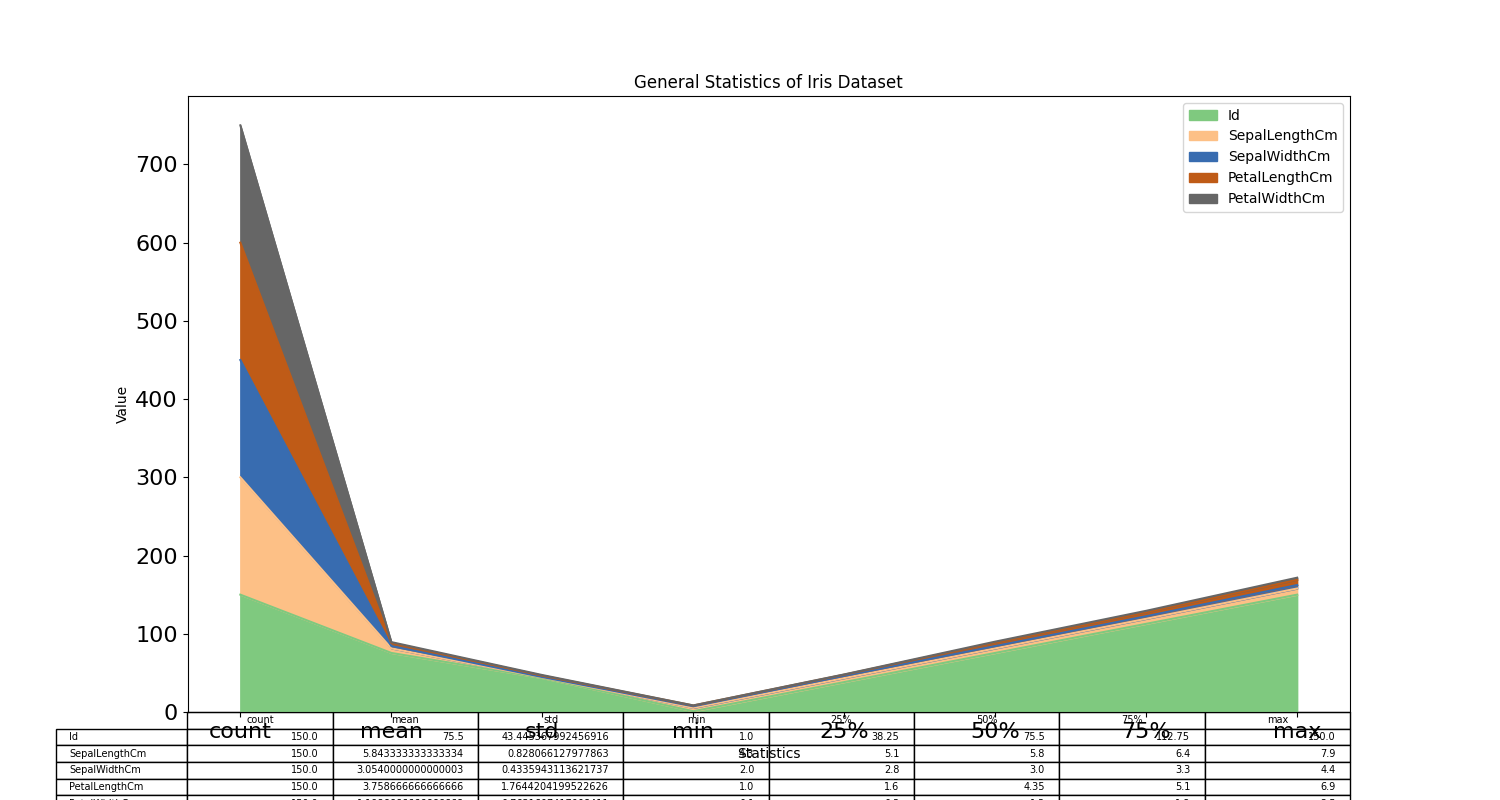The height and width of the screenshot is (800, 1500).
Task: Click table cell 0.4335943113621737
Action: (x=550, y=771)
